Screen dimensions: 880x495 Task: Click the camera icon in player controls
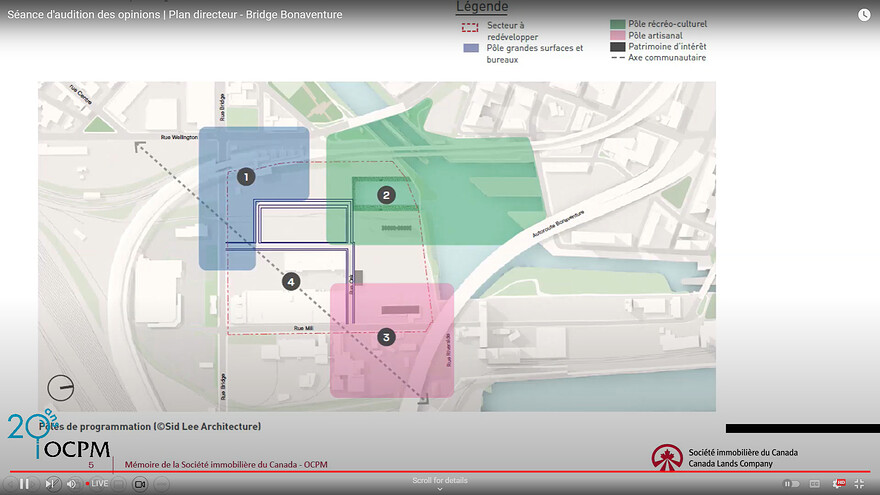point(140,484)
